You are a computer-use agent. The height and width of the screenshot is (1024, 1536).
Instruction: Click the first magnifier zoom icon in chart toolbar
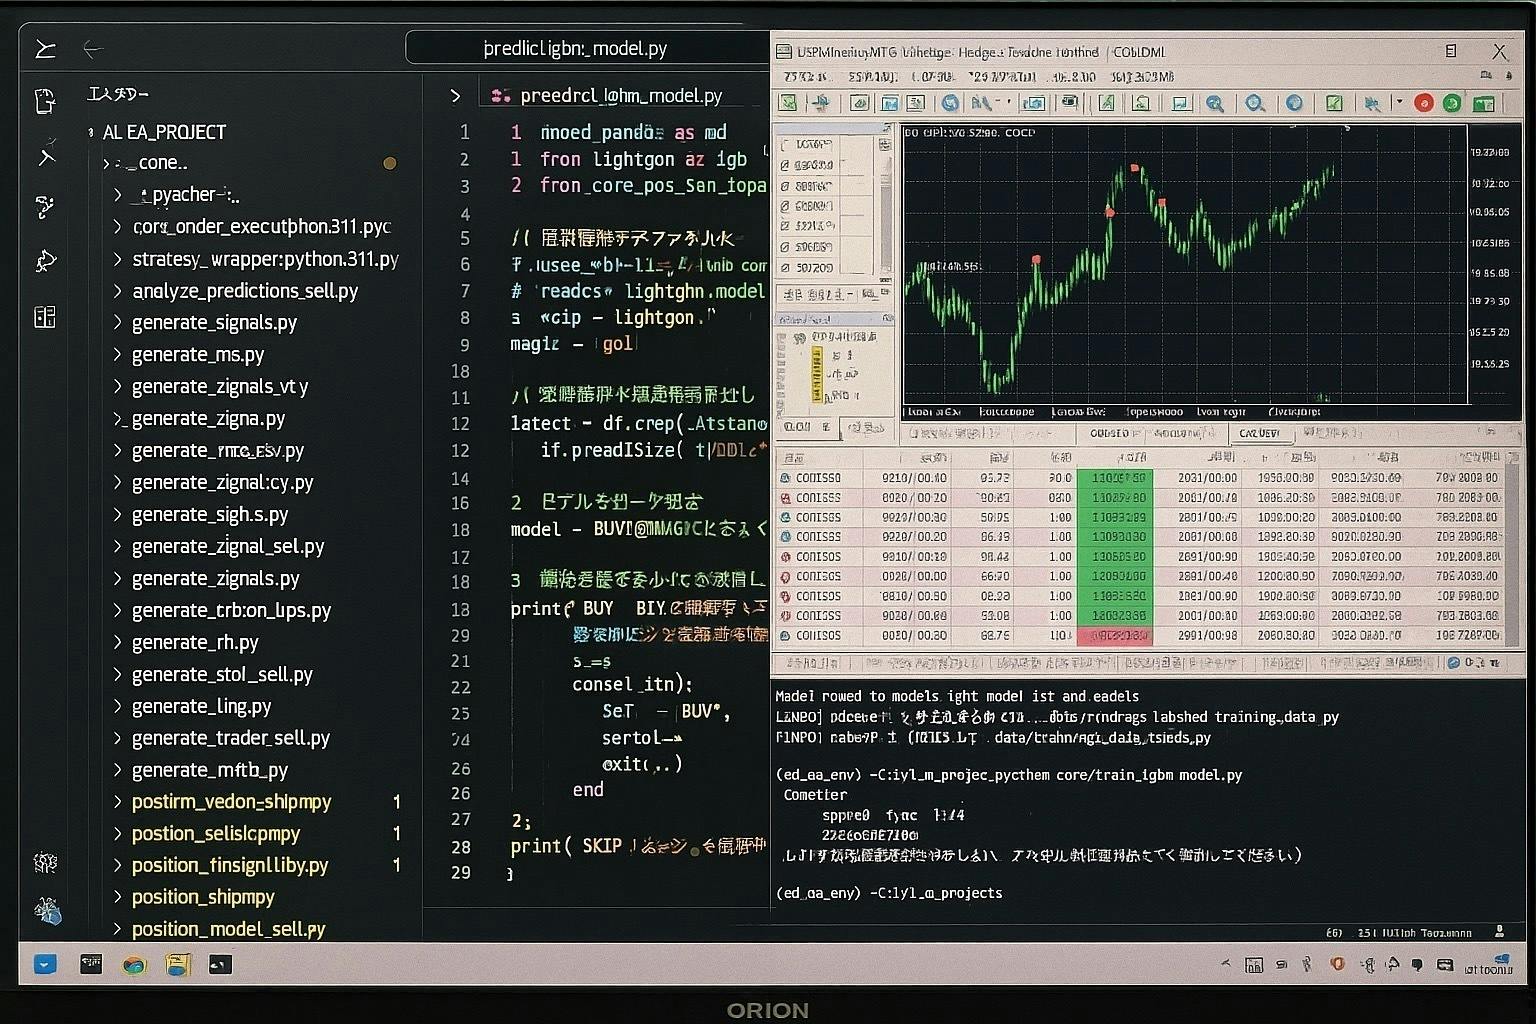coord(1214,103)
